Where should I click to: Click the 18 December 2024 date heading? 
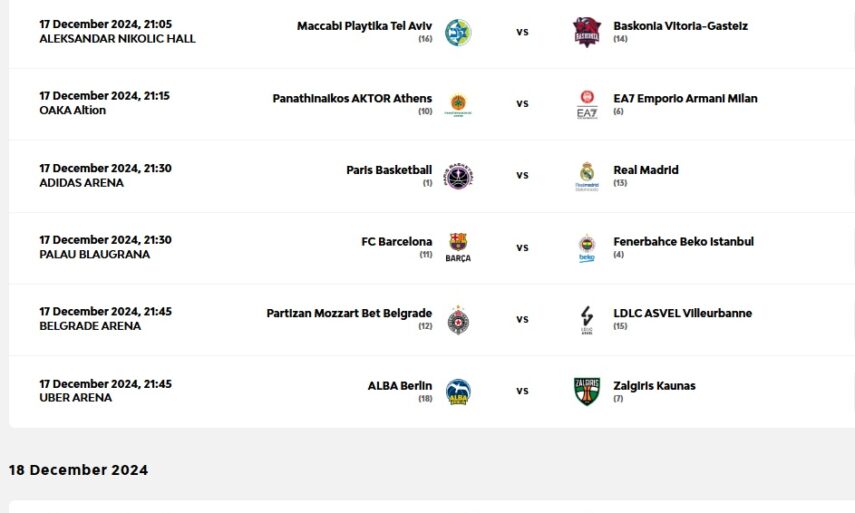pos(78,470)
